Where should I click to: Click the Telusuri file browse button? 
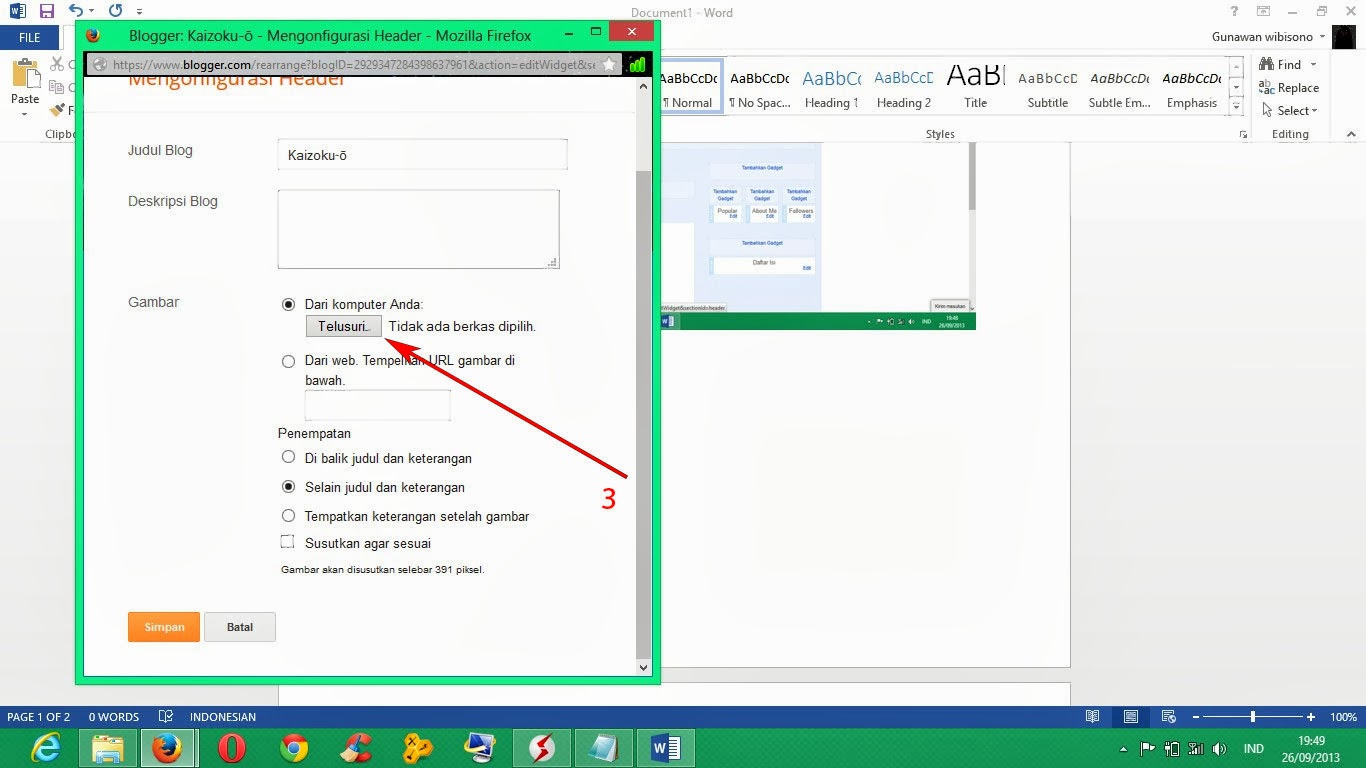pyautogui.click(x=342, y=325)
